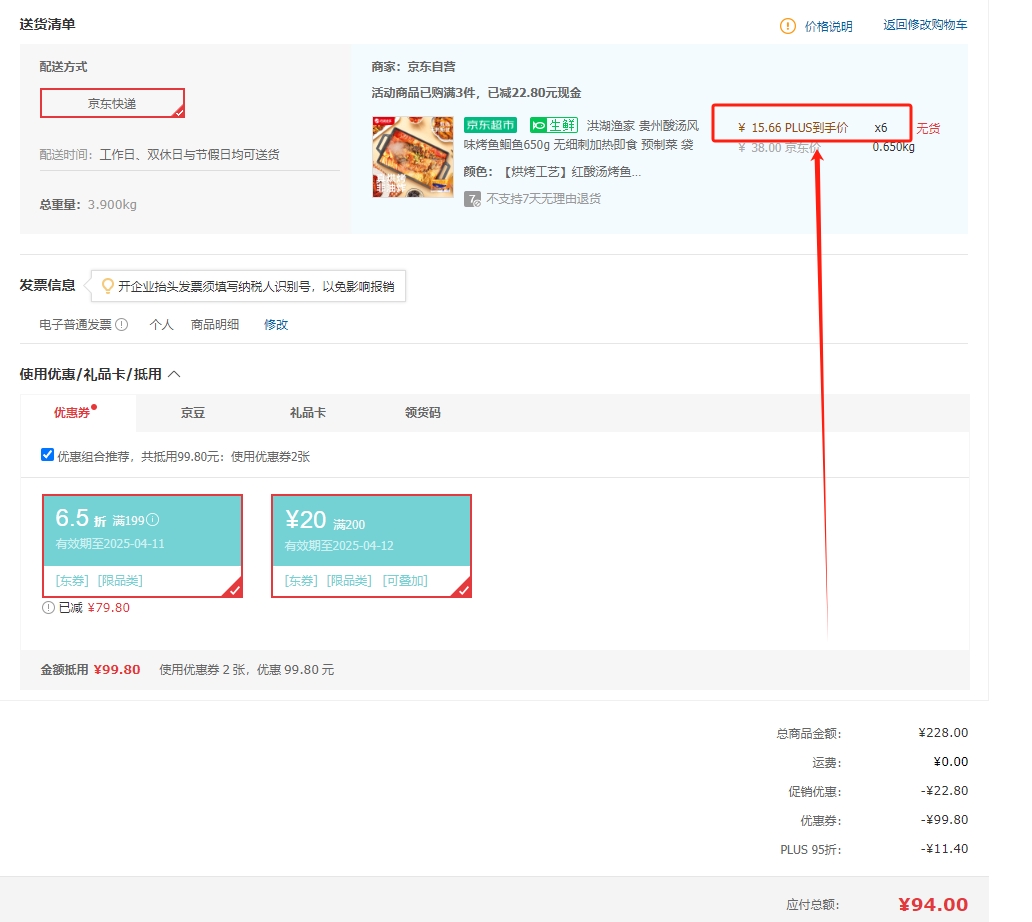Click the 商品明细 invoice content text
This screenshot has height=922, width=1032.
click(215, 324)
